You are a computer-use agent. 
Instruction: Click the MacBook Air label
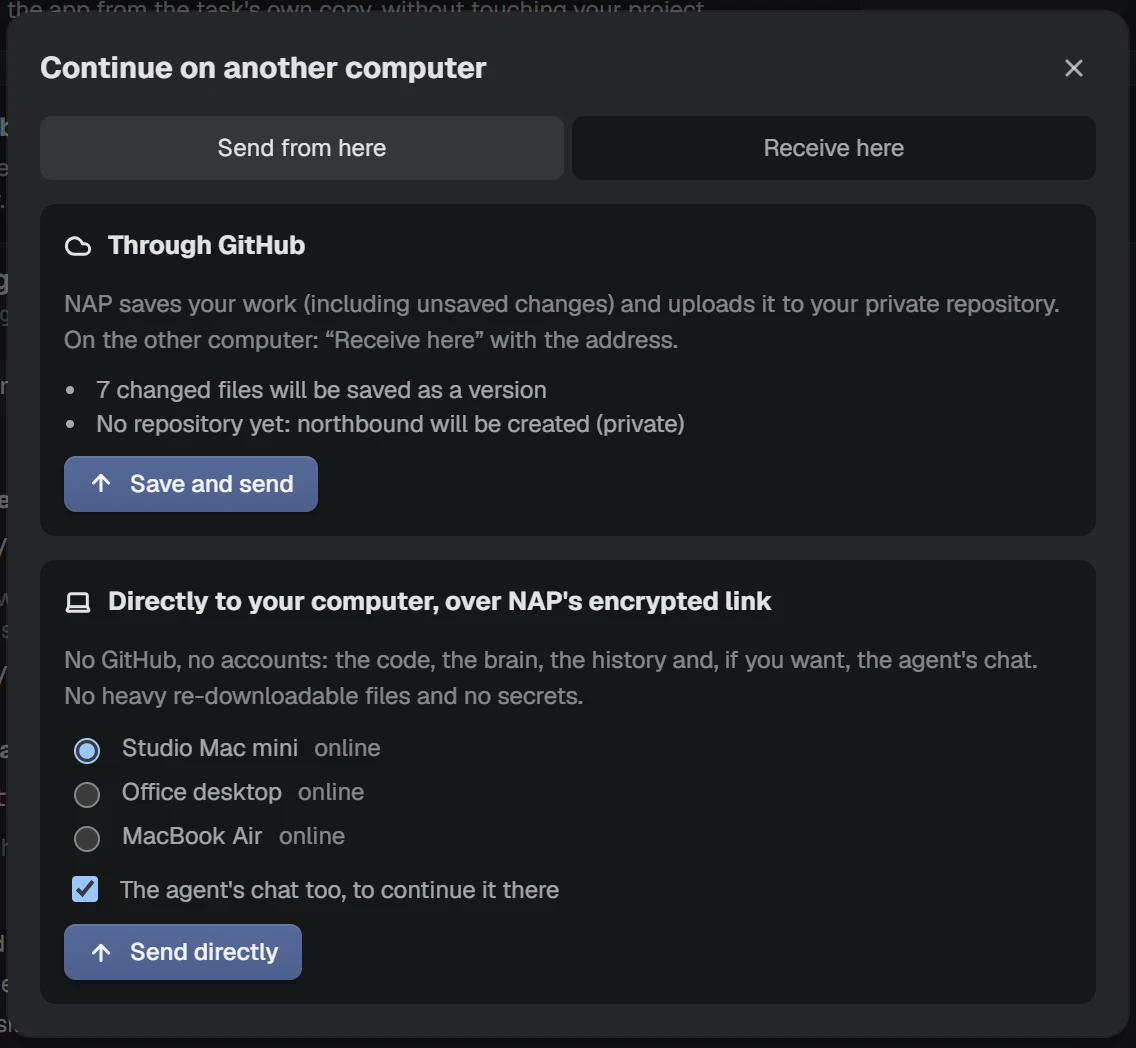tap(192, 837)
